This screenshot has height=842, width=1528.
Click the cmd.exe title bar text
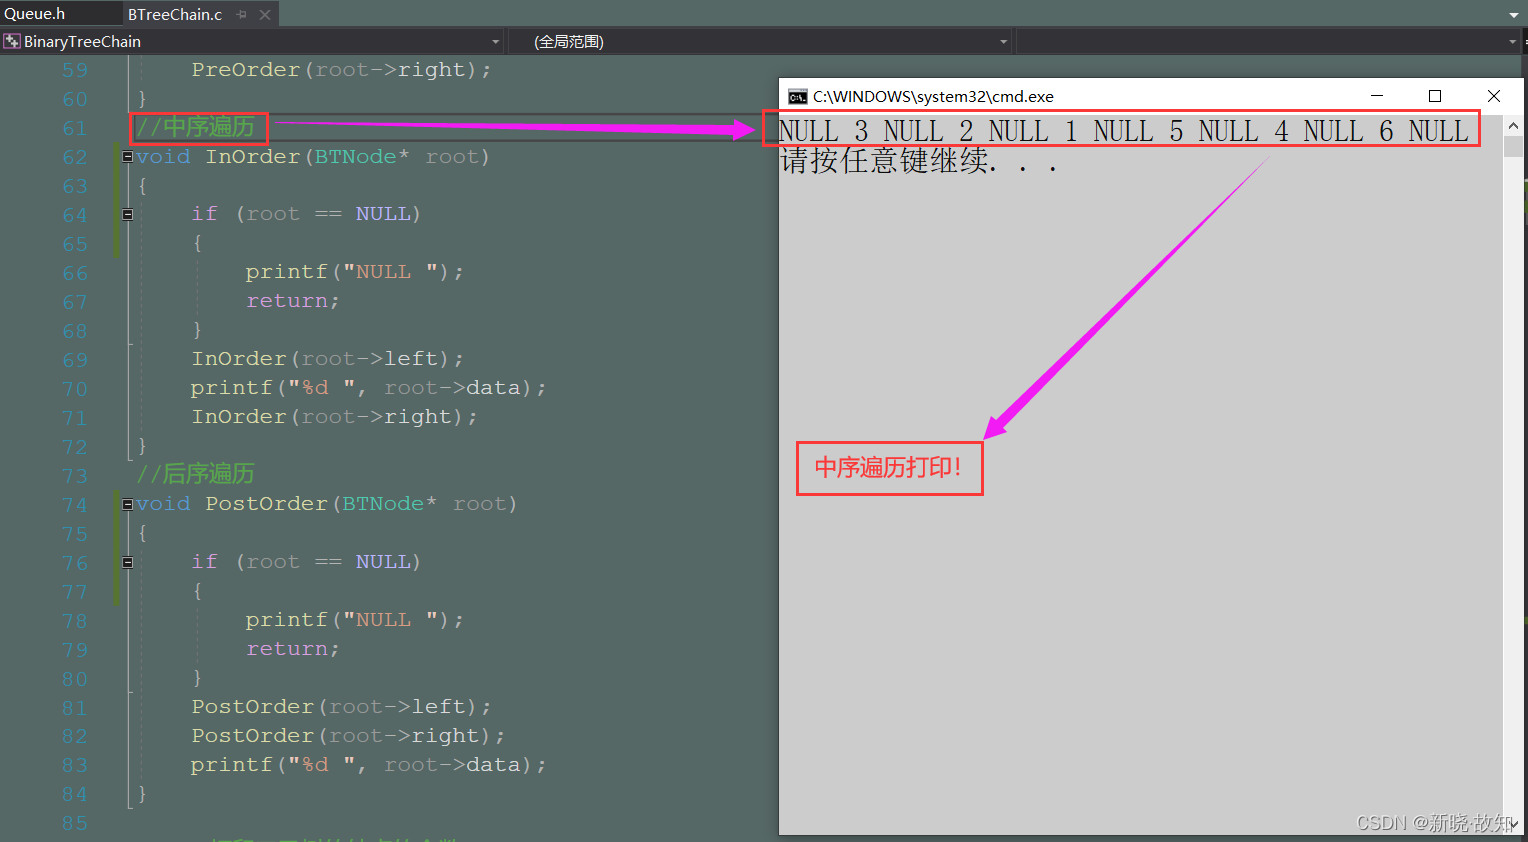(x=933, y=97)
